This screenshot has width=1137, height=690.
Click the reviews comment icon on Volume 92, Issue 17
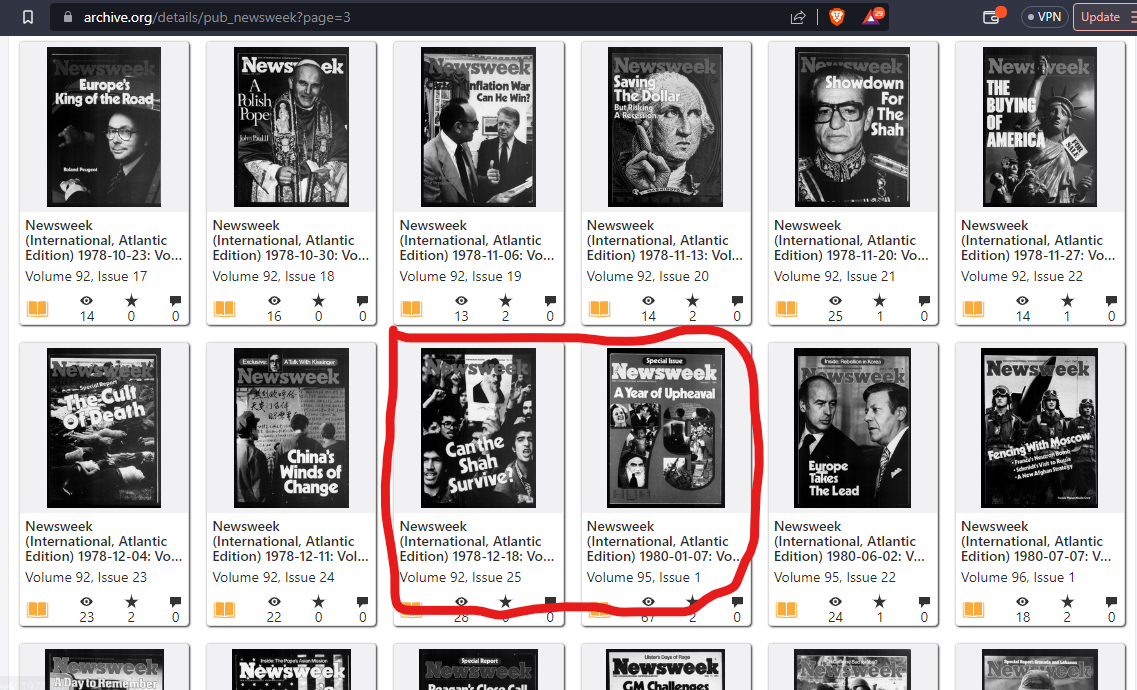[x=175, y=301]
